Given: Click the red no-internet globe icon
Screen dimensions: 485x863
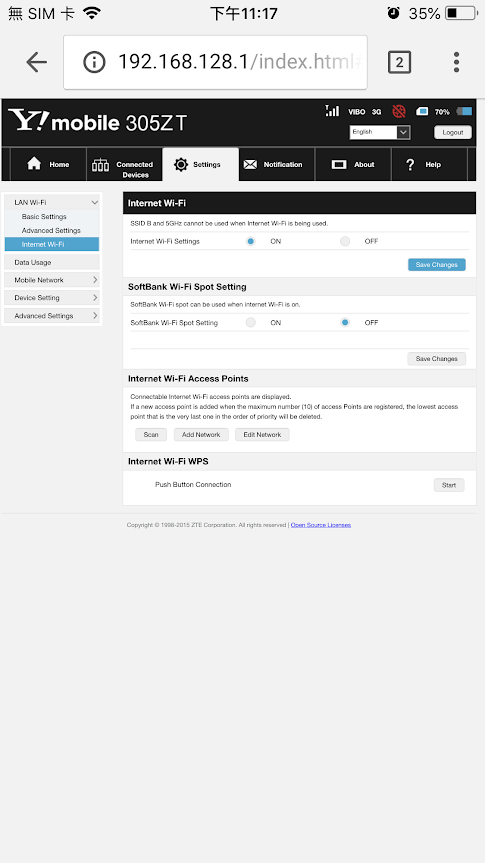Looking at the screenshot, I should [399, 111].
